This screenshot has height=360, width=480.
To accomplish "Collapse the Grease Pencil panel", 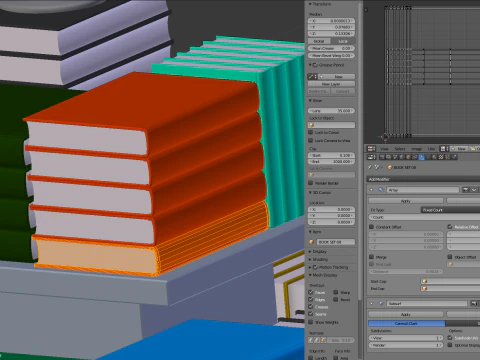I will pyautogui.click(x=310, y=65).
